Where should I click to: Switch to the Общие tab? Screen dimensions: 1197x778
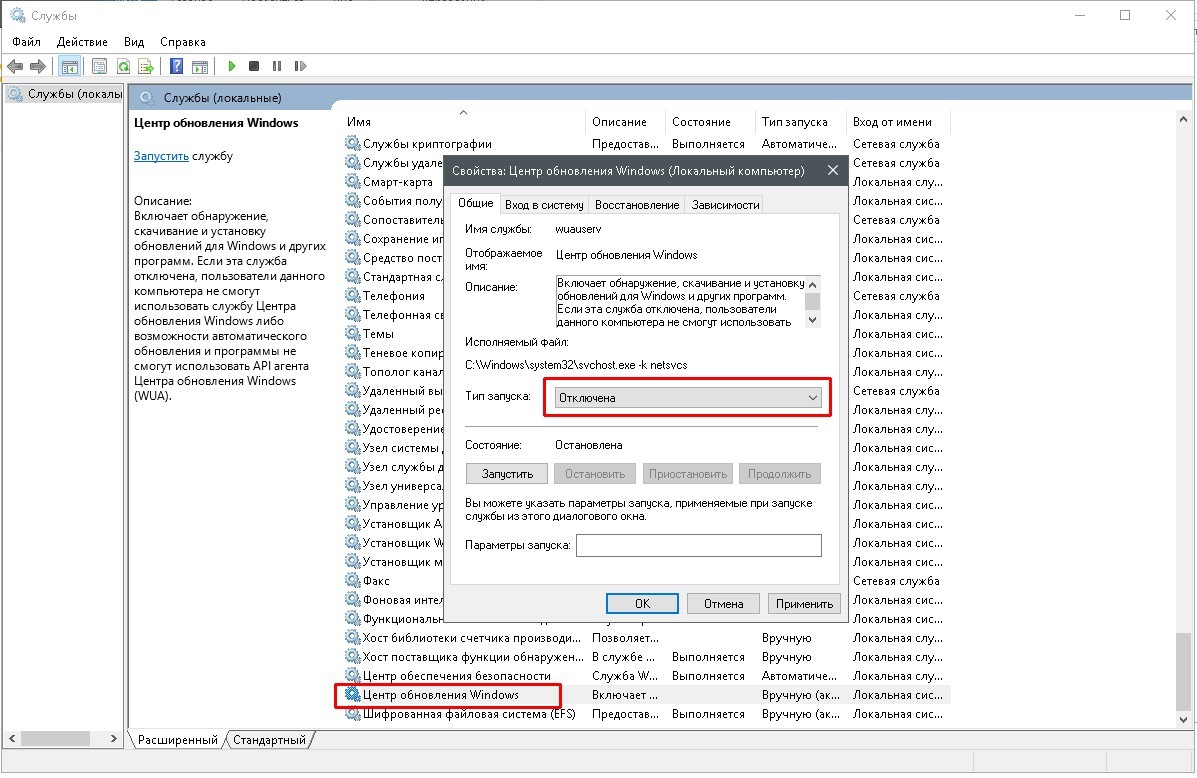pos(476,203)
